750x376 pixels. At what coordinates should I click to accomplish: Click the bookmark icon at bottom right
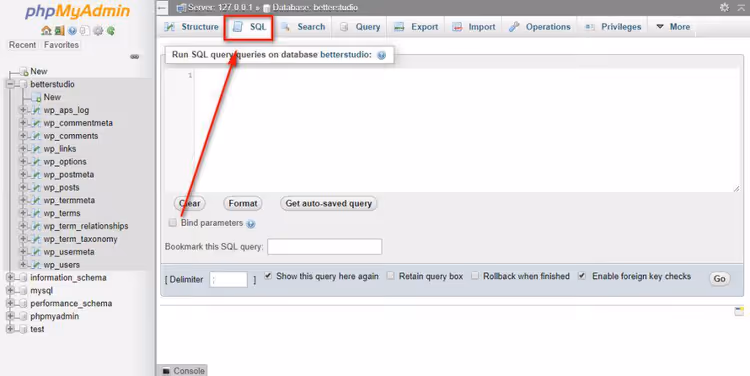tap(739, 311)
